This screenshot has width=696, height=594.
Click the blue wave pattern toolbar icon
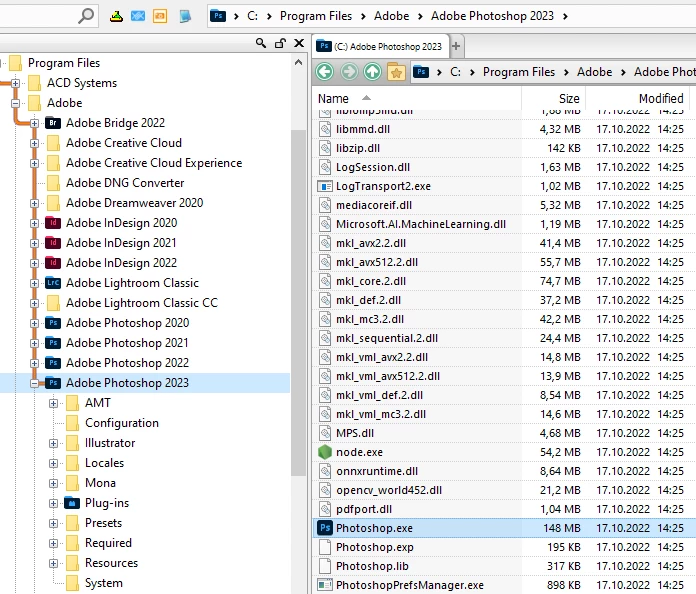138,16
